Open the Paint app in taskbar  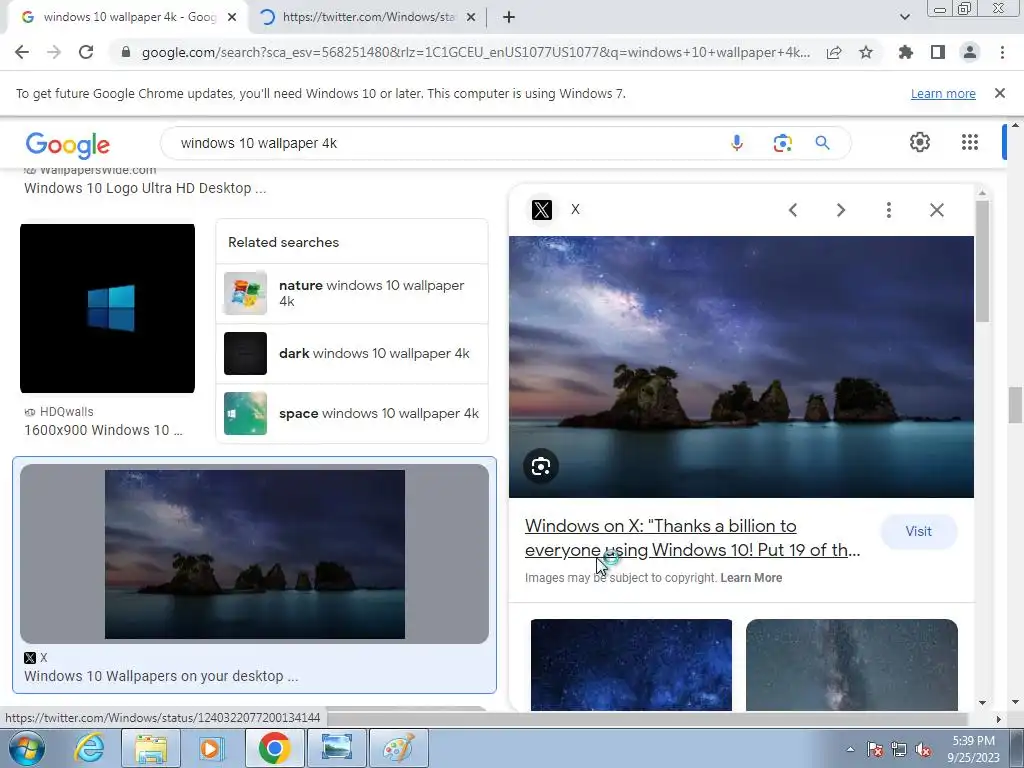pyautogui.click(x=398, y=748)
